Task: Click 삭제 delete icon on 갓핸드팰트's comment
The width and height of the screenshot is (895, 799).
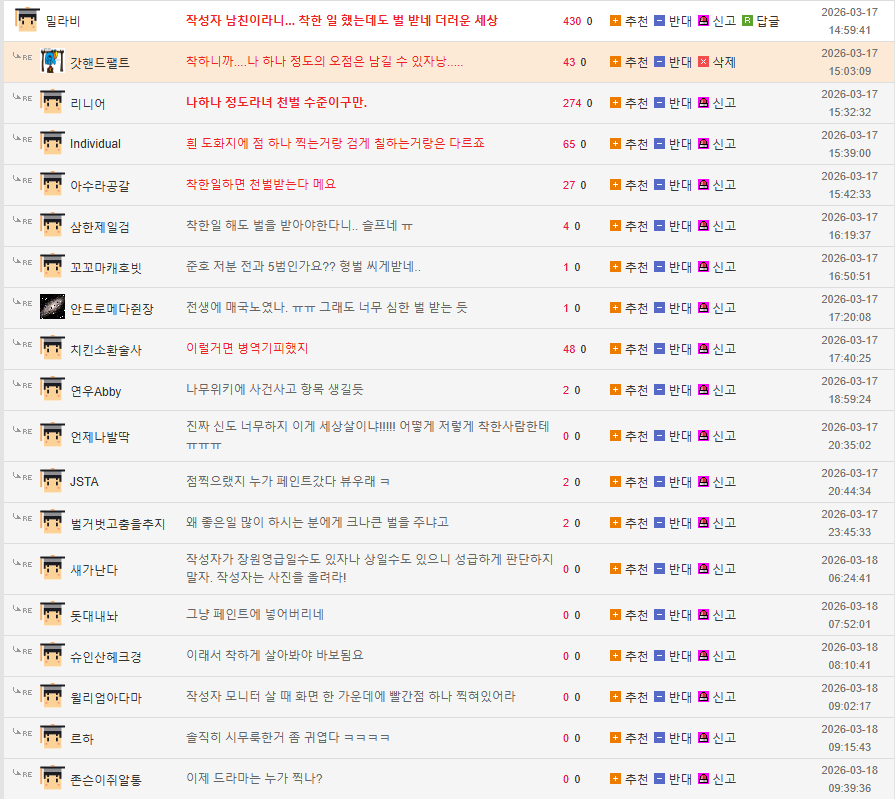Action: pos(703,62)
